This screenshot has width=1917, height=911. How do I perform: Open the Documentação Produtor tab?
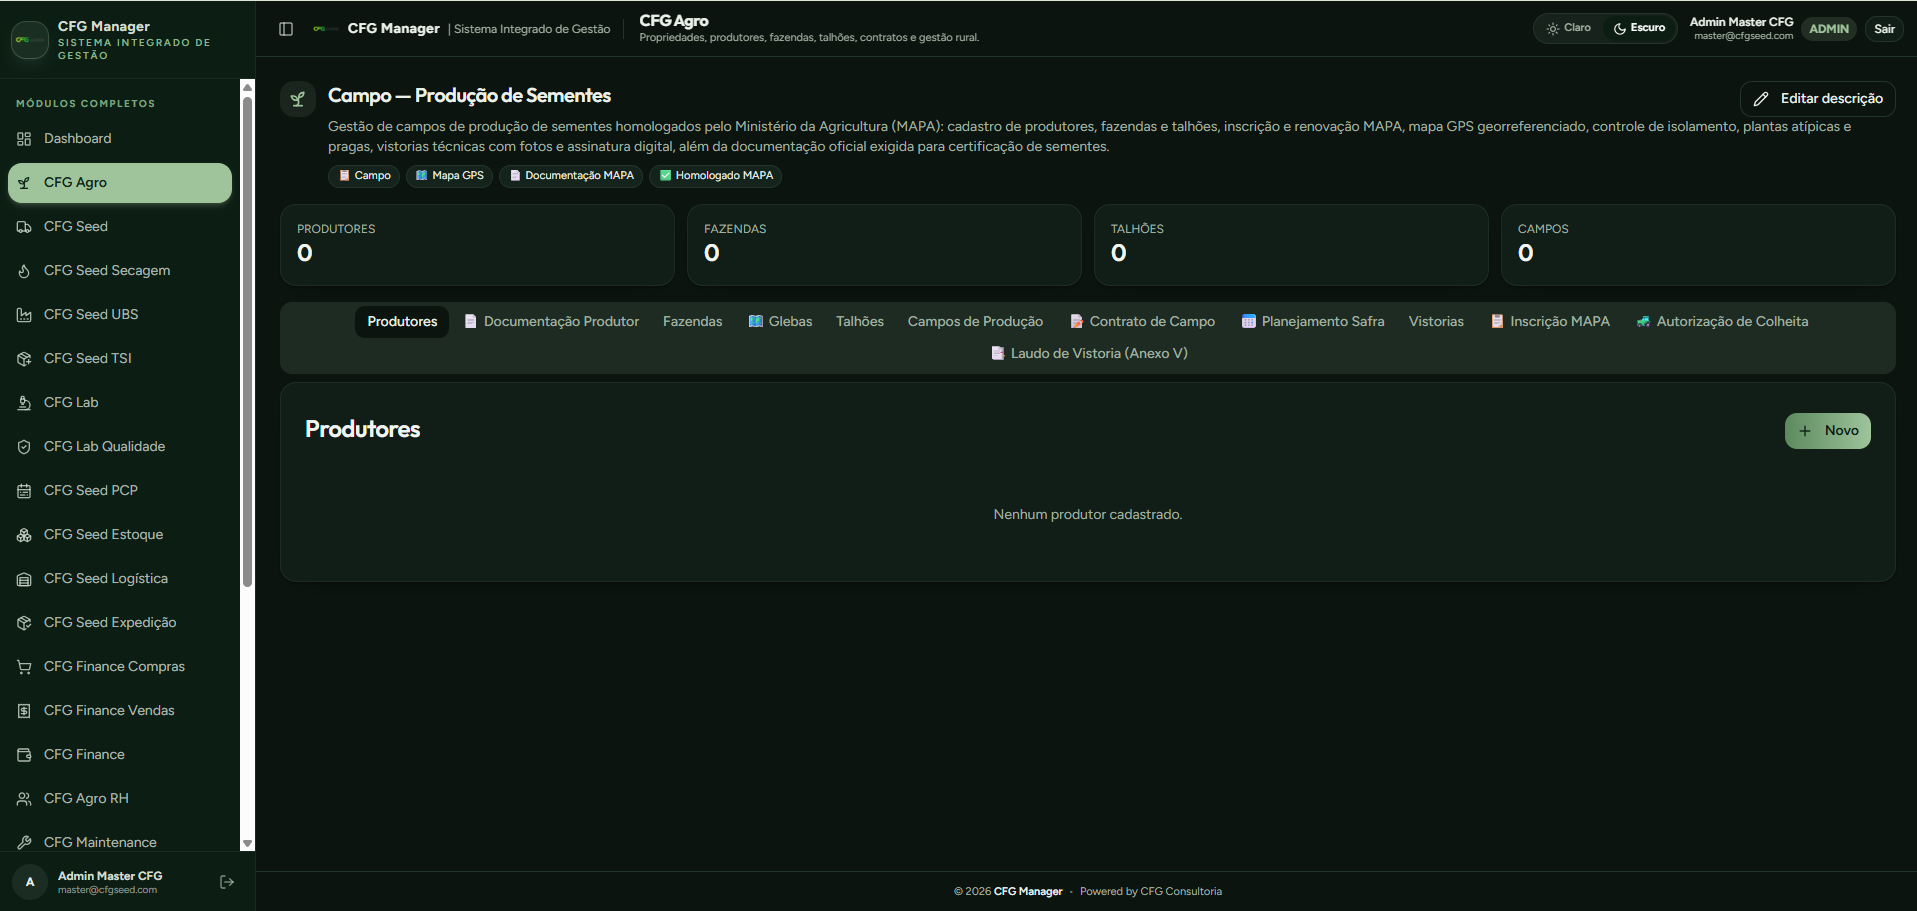tap(551, 321)
